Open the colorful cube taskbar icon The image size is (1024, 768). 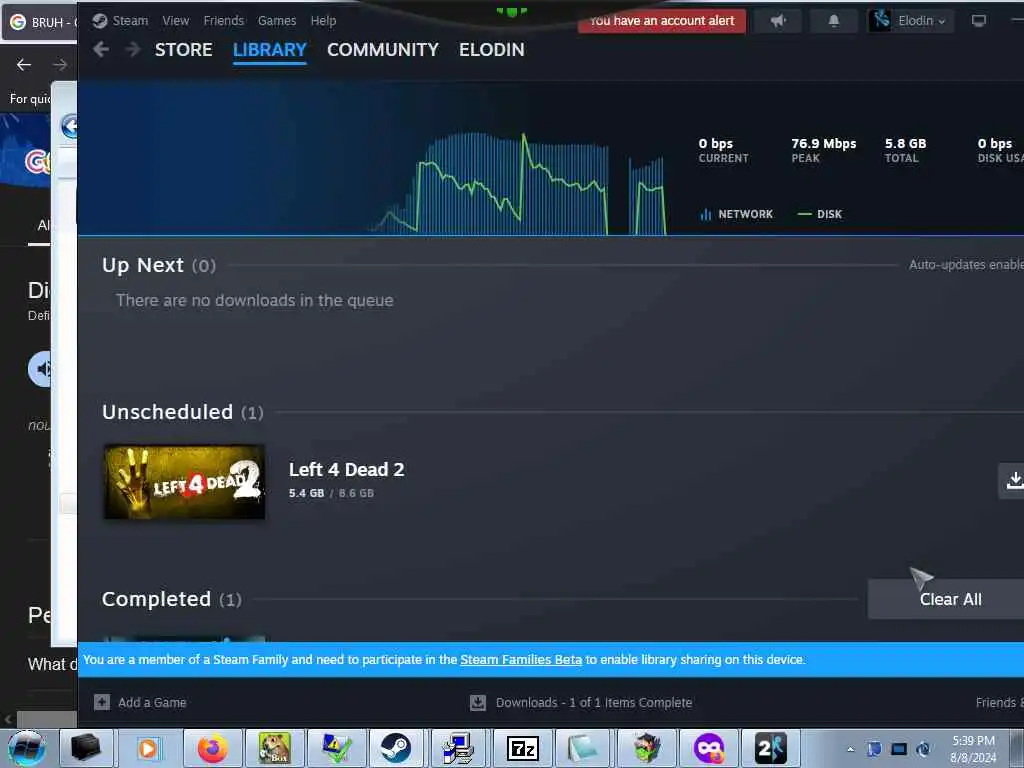click(x=645, y=748)
